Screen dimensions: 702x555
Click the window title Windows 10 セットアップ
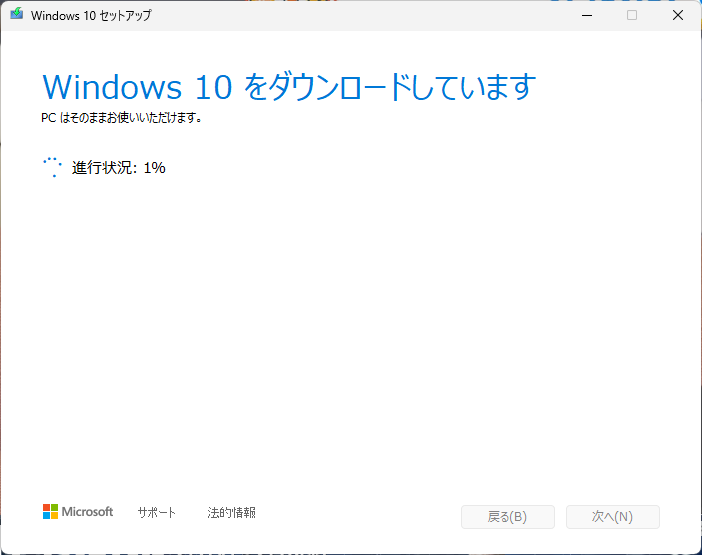(91, 16)
